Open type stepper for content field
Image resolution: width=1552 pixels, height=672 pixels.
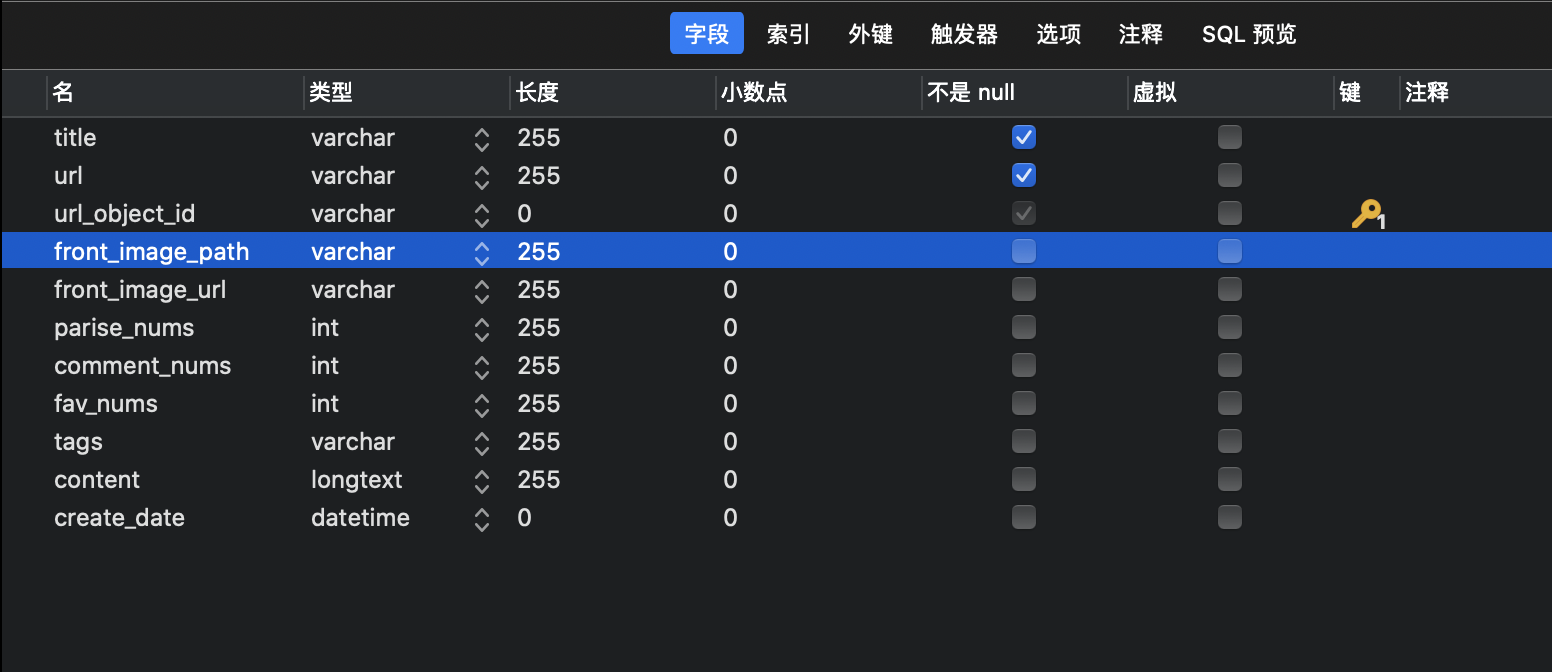482,481
